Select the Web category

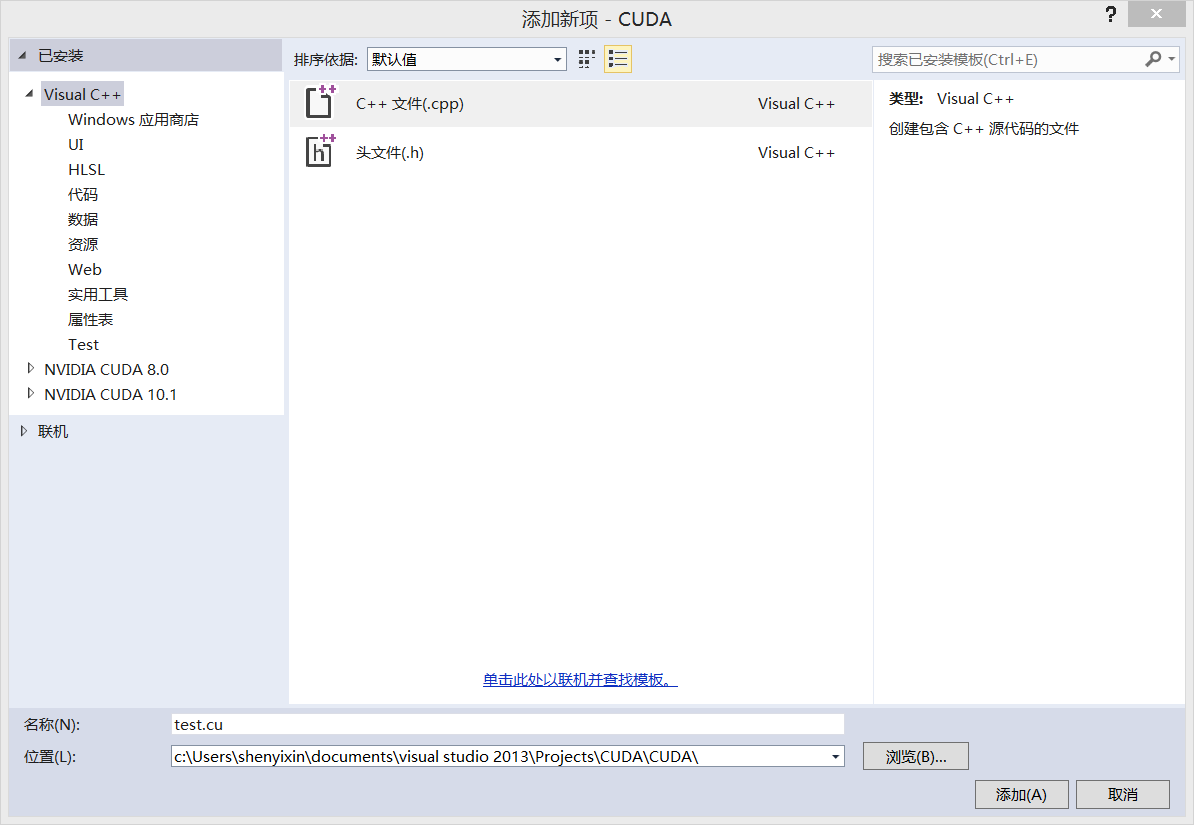pos(85,268)
